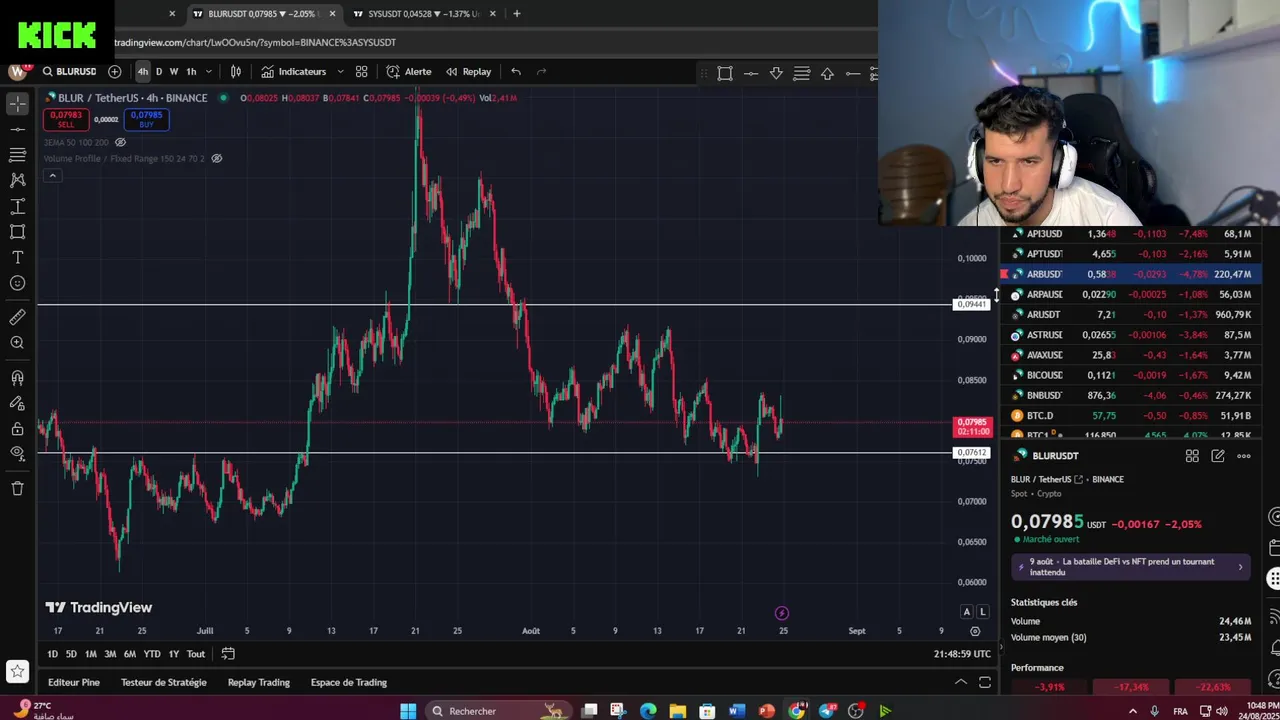
Task: Open chart settings gear on time axis
Action: (975, 631)
